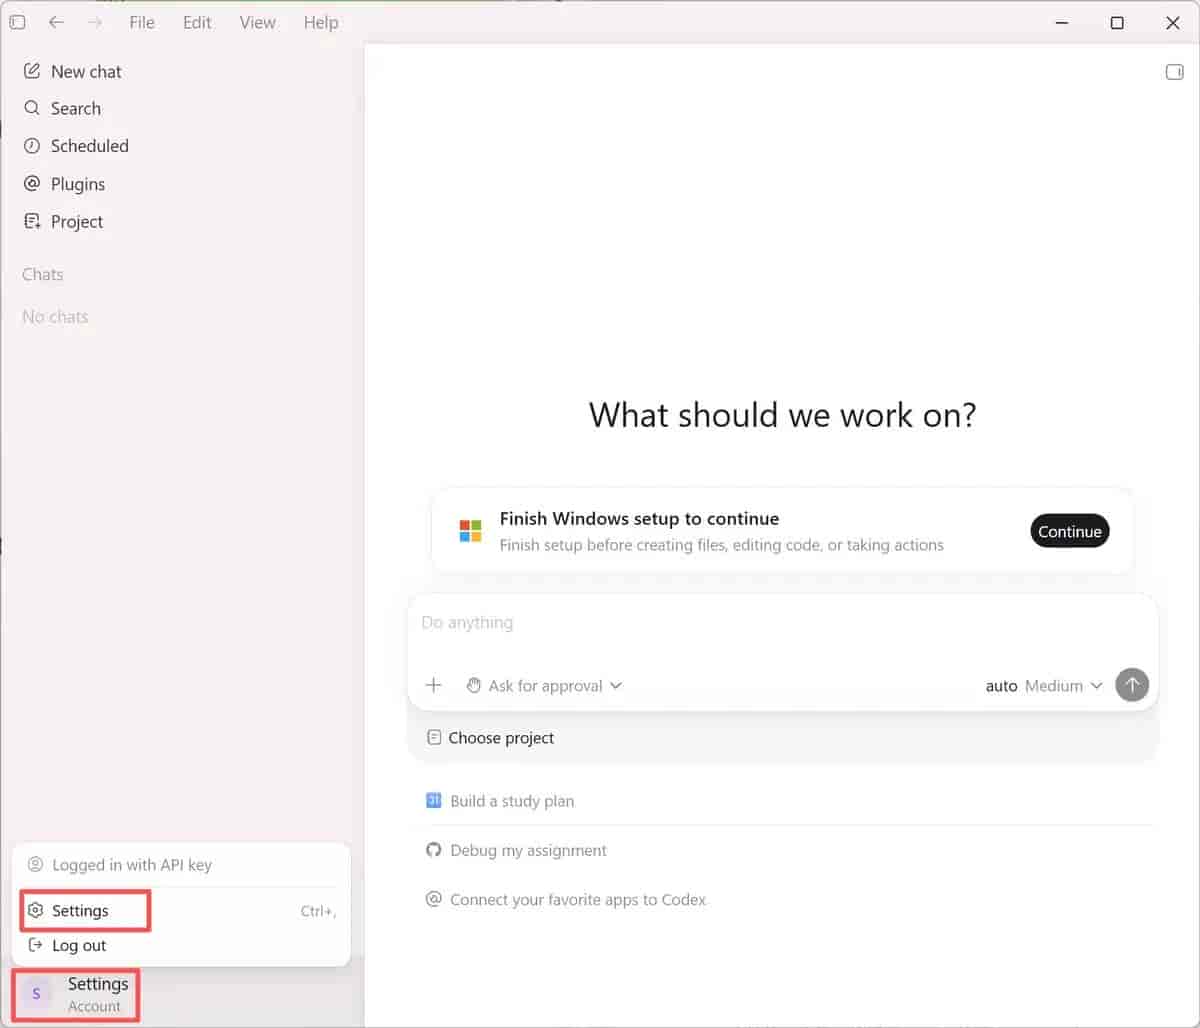This screenshot has width=1200, height=1028.
Task: Open the Project sidebar item
Action: (x=63, y=222)
